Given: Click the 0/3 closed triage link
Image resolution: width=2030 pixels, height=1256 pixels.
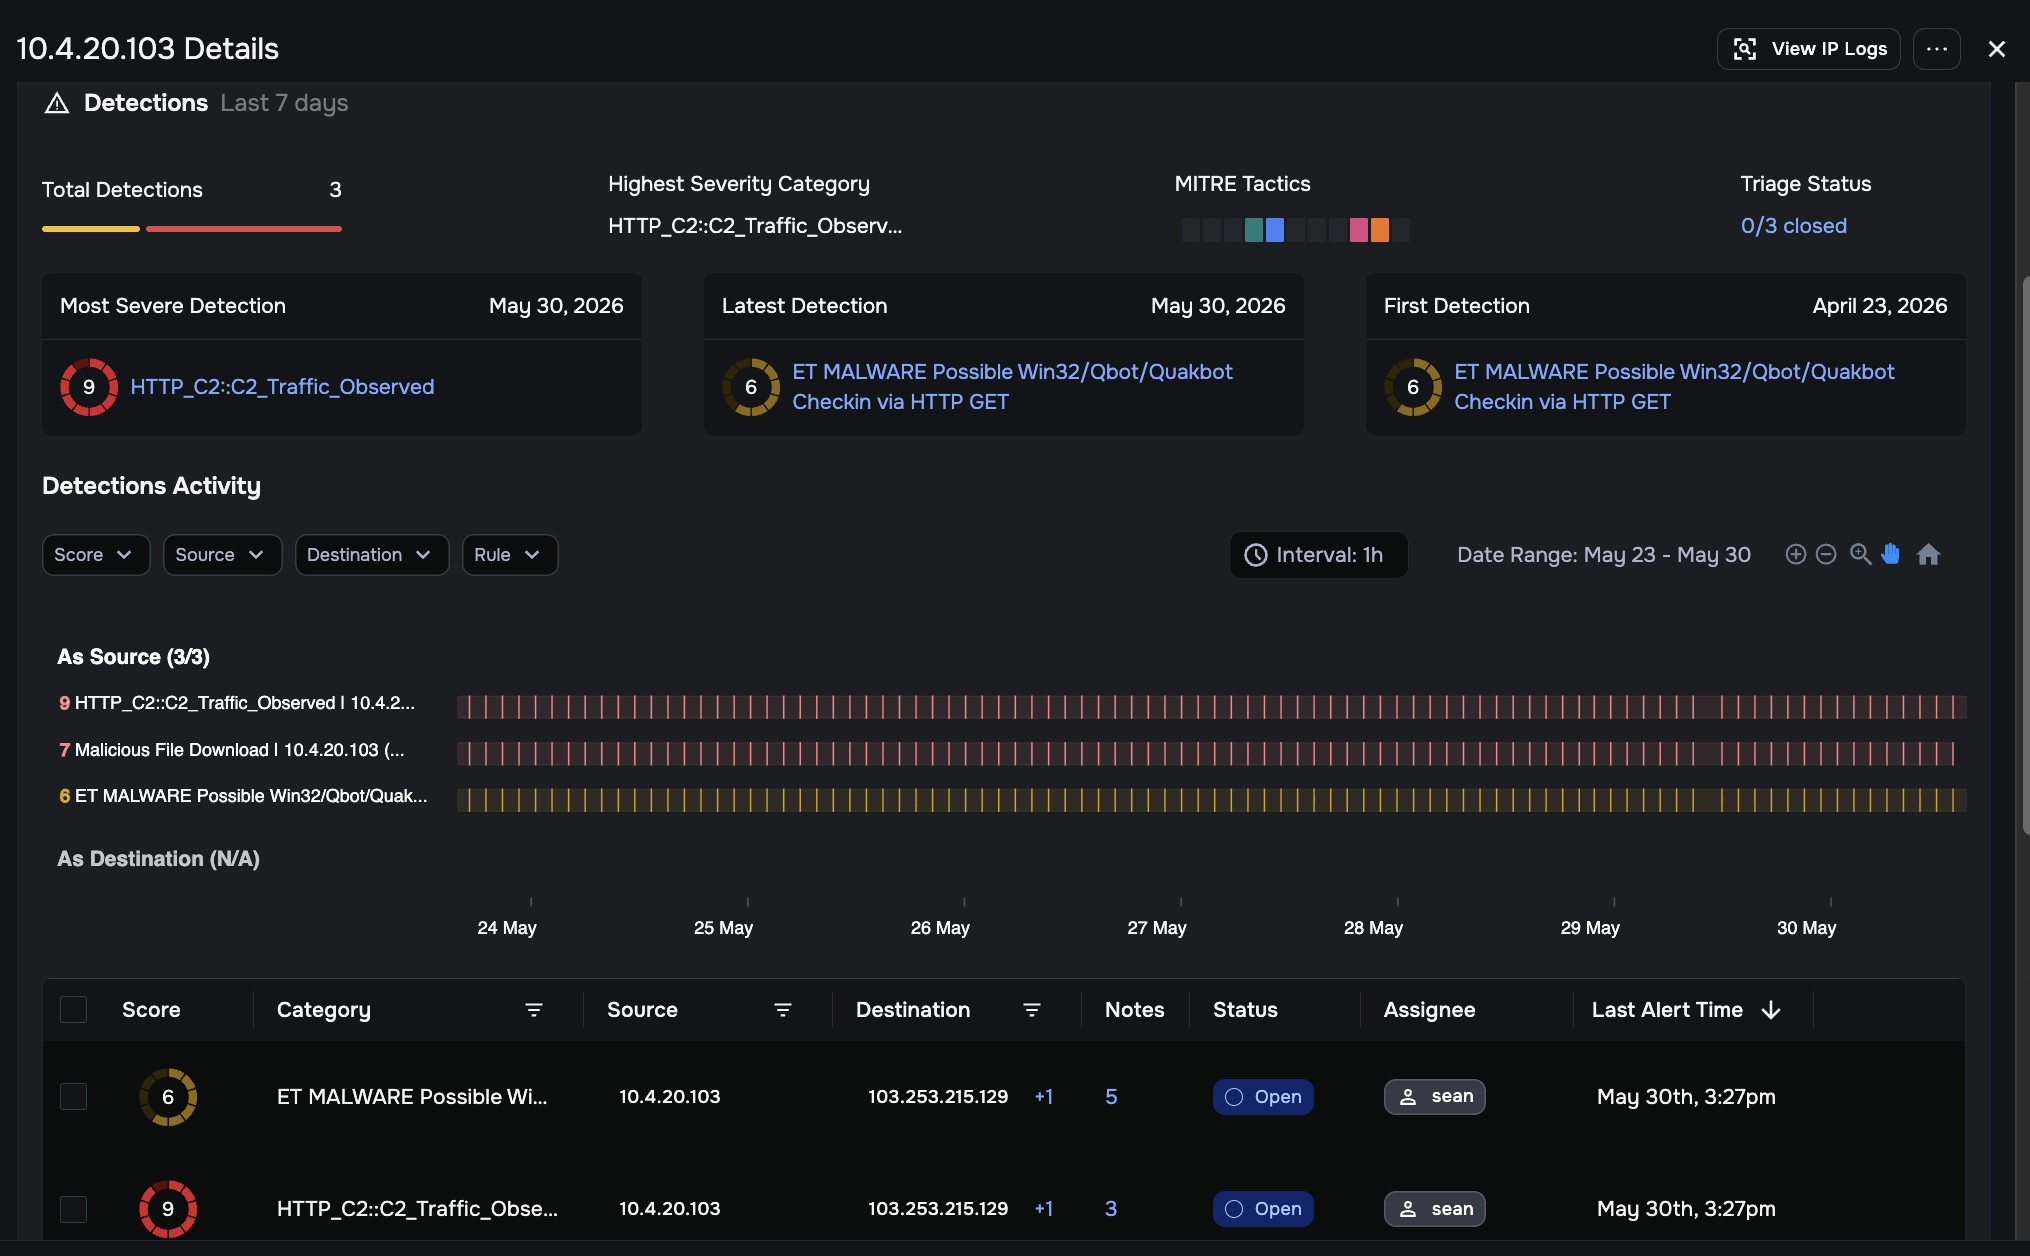Looking at the screenshot, I should (x=1793, y=226).
